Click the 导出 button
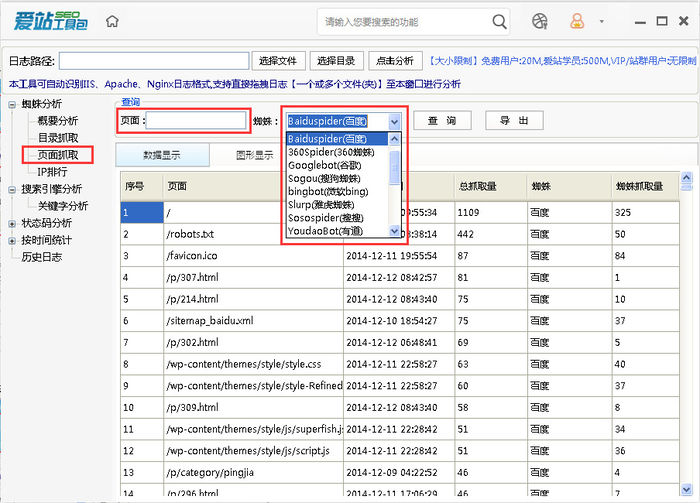Viewport: 700px width, 503px height. [514, 121]
